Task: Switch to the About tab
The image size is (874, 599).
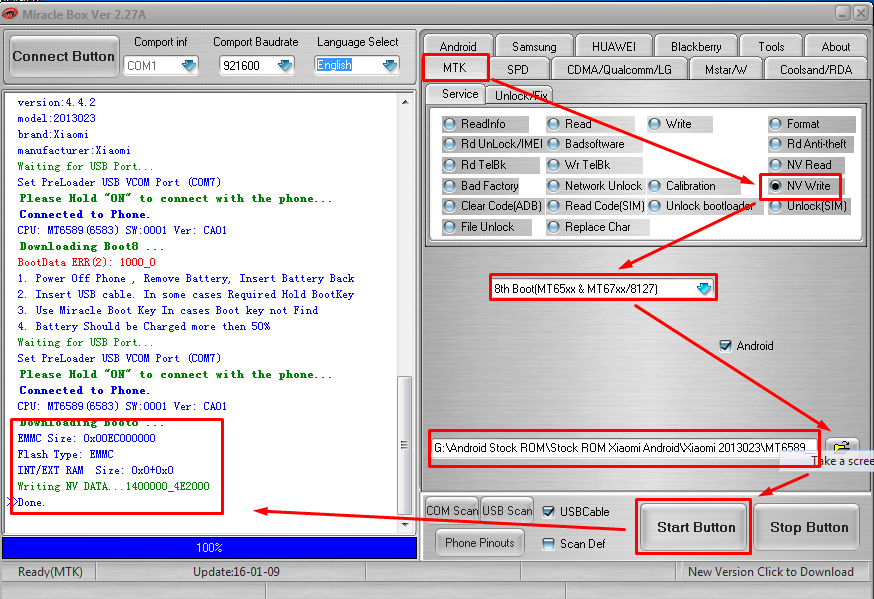Action: (x=836, y=47)
